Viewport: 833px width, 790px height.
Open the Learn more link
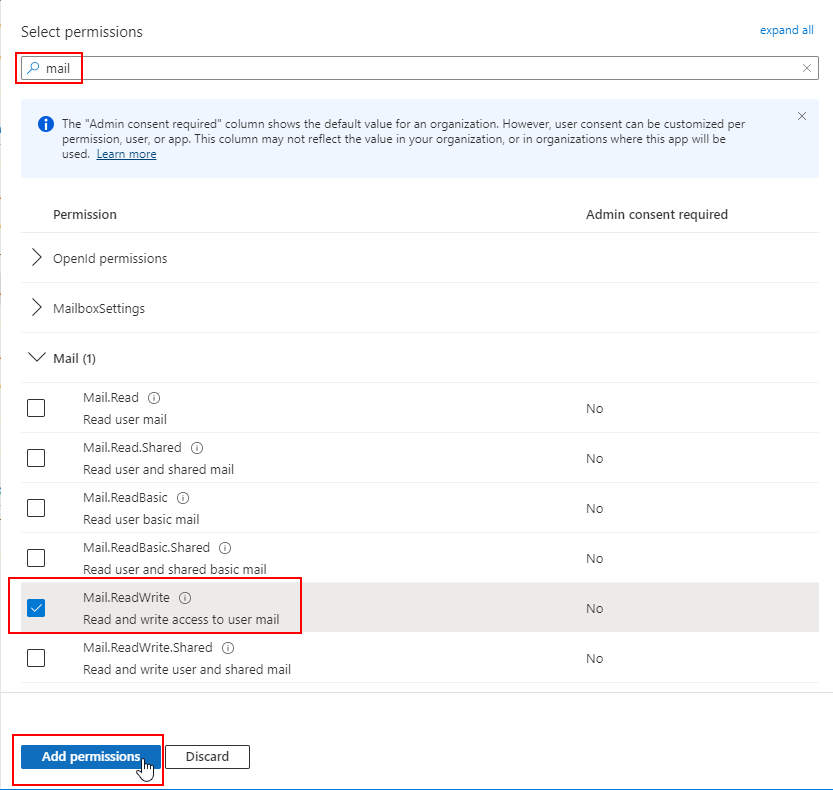tap(126, 154)
